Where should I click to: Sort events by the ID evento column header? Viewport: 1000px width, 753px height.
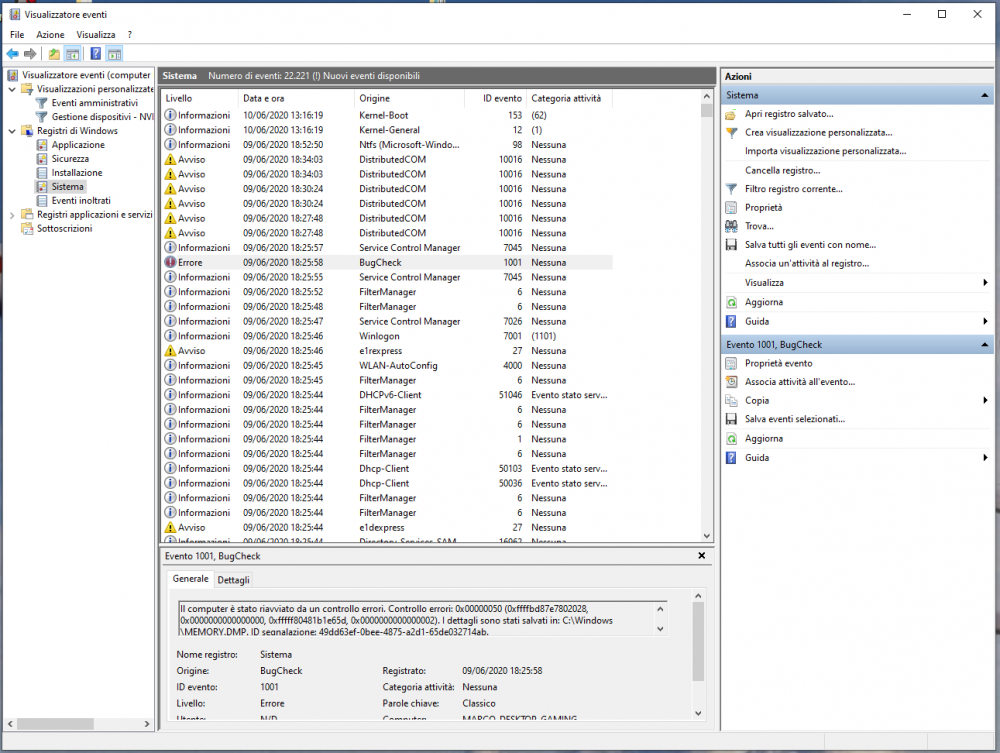pos(502,99)
